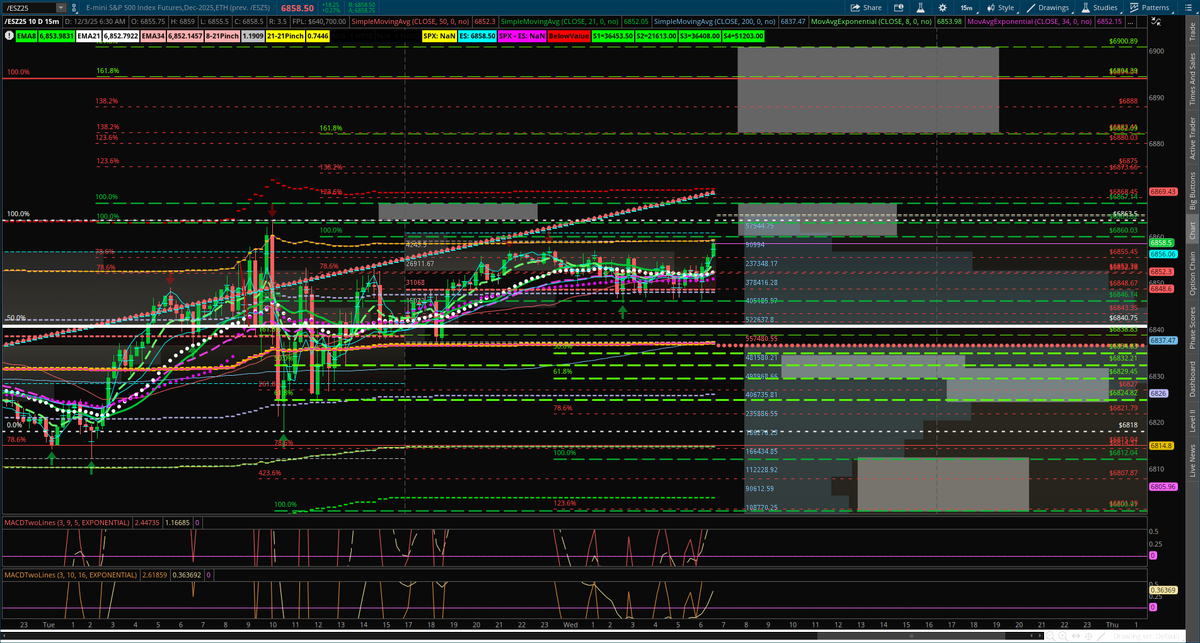Click the FPL: $640,700.00 readout
The image size is (1200, 643).
(319, 21)
